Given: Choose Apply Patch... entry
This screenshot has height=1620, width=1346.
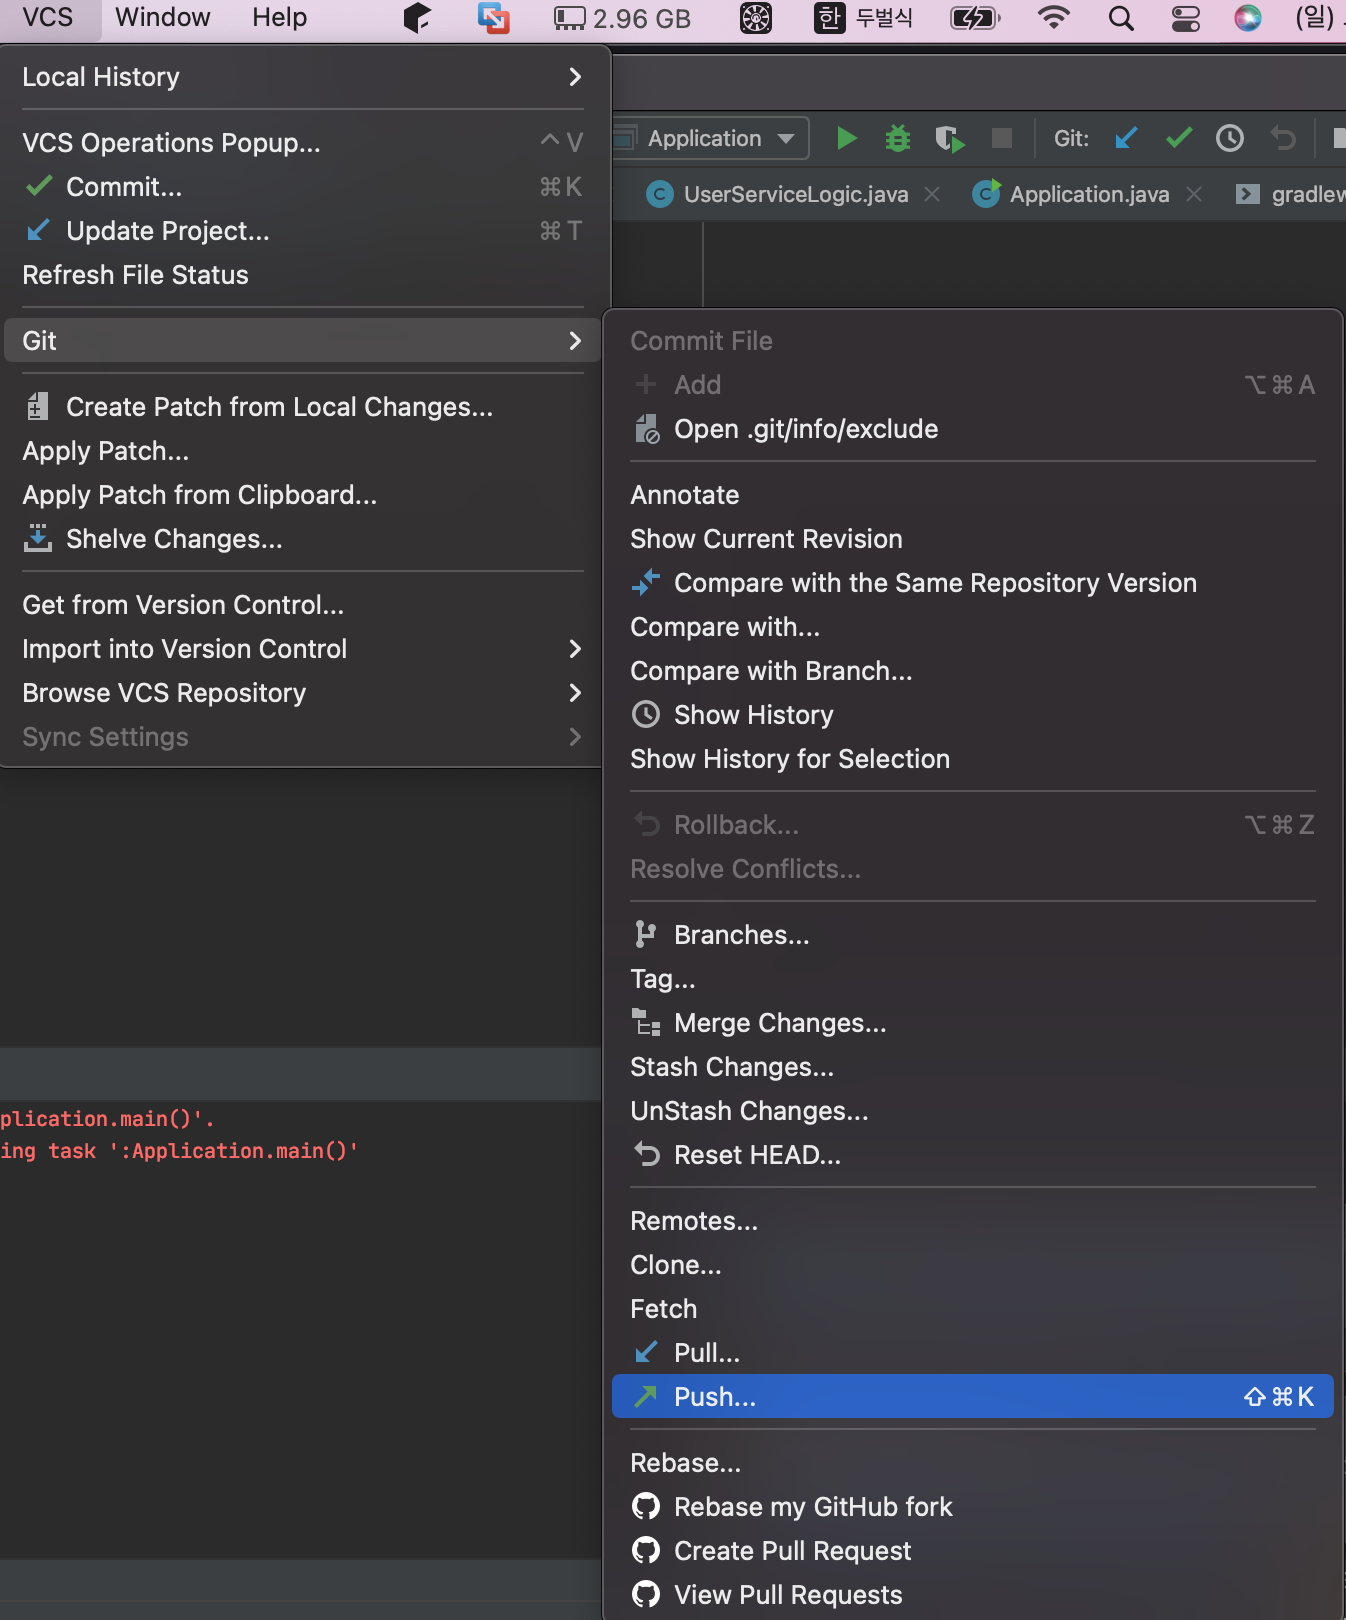Looking at the screenshot, I should click(301, 451).
